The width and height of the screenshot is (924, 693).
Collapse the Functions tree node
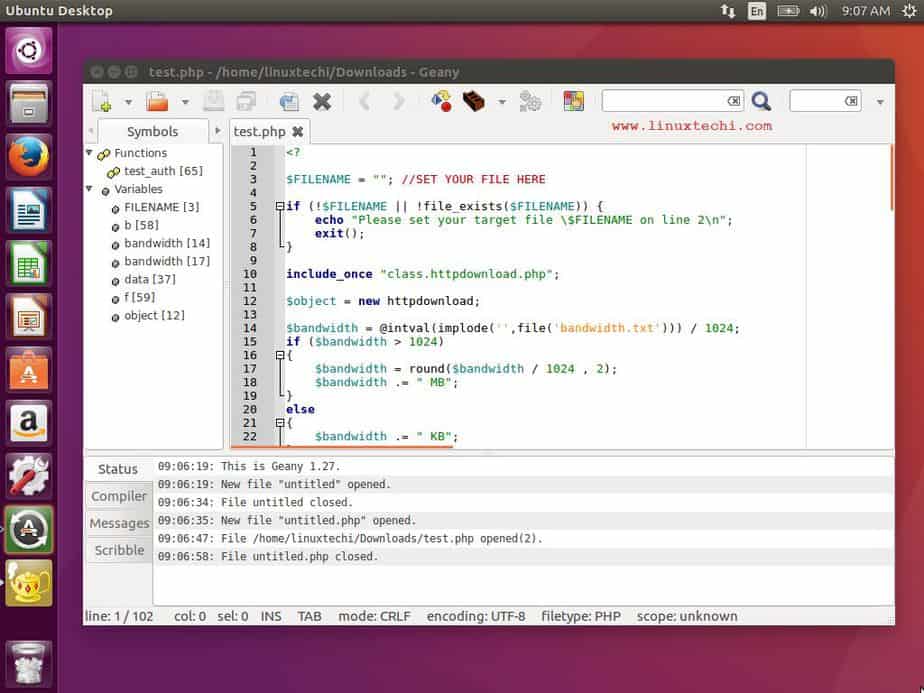pos(90,153)
